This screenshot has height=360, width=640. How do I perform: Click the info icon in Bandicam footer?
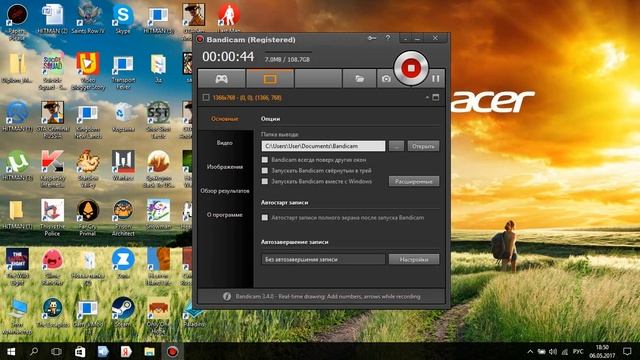pos(227,297)
